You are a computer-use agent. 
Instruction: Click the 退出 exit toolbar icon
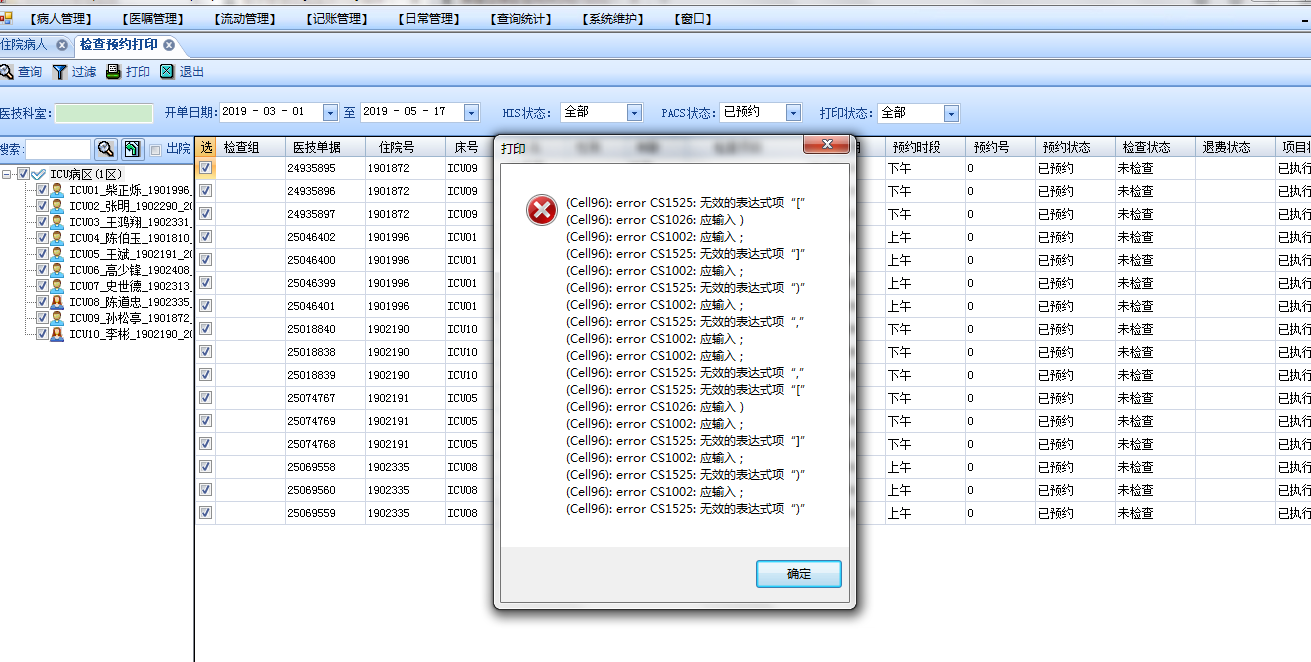tap(167, 72)
